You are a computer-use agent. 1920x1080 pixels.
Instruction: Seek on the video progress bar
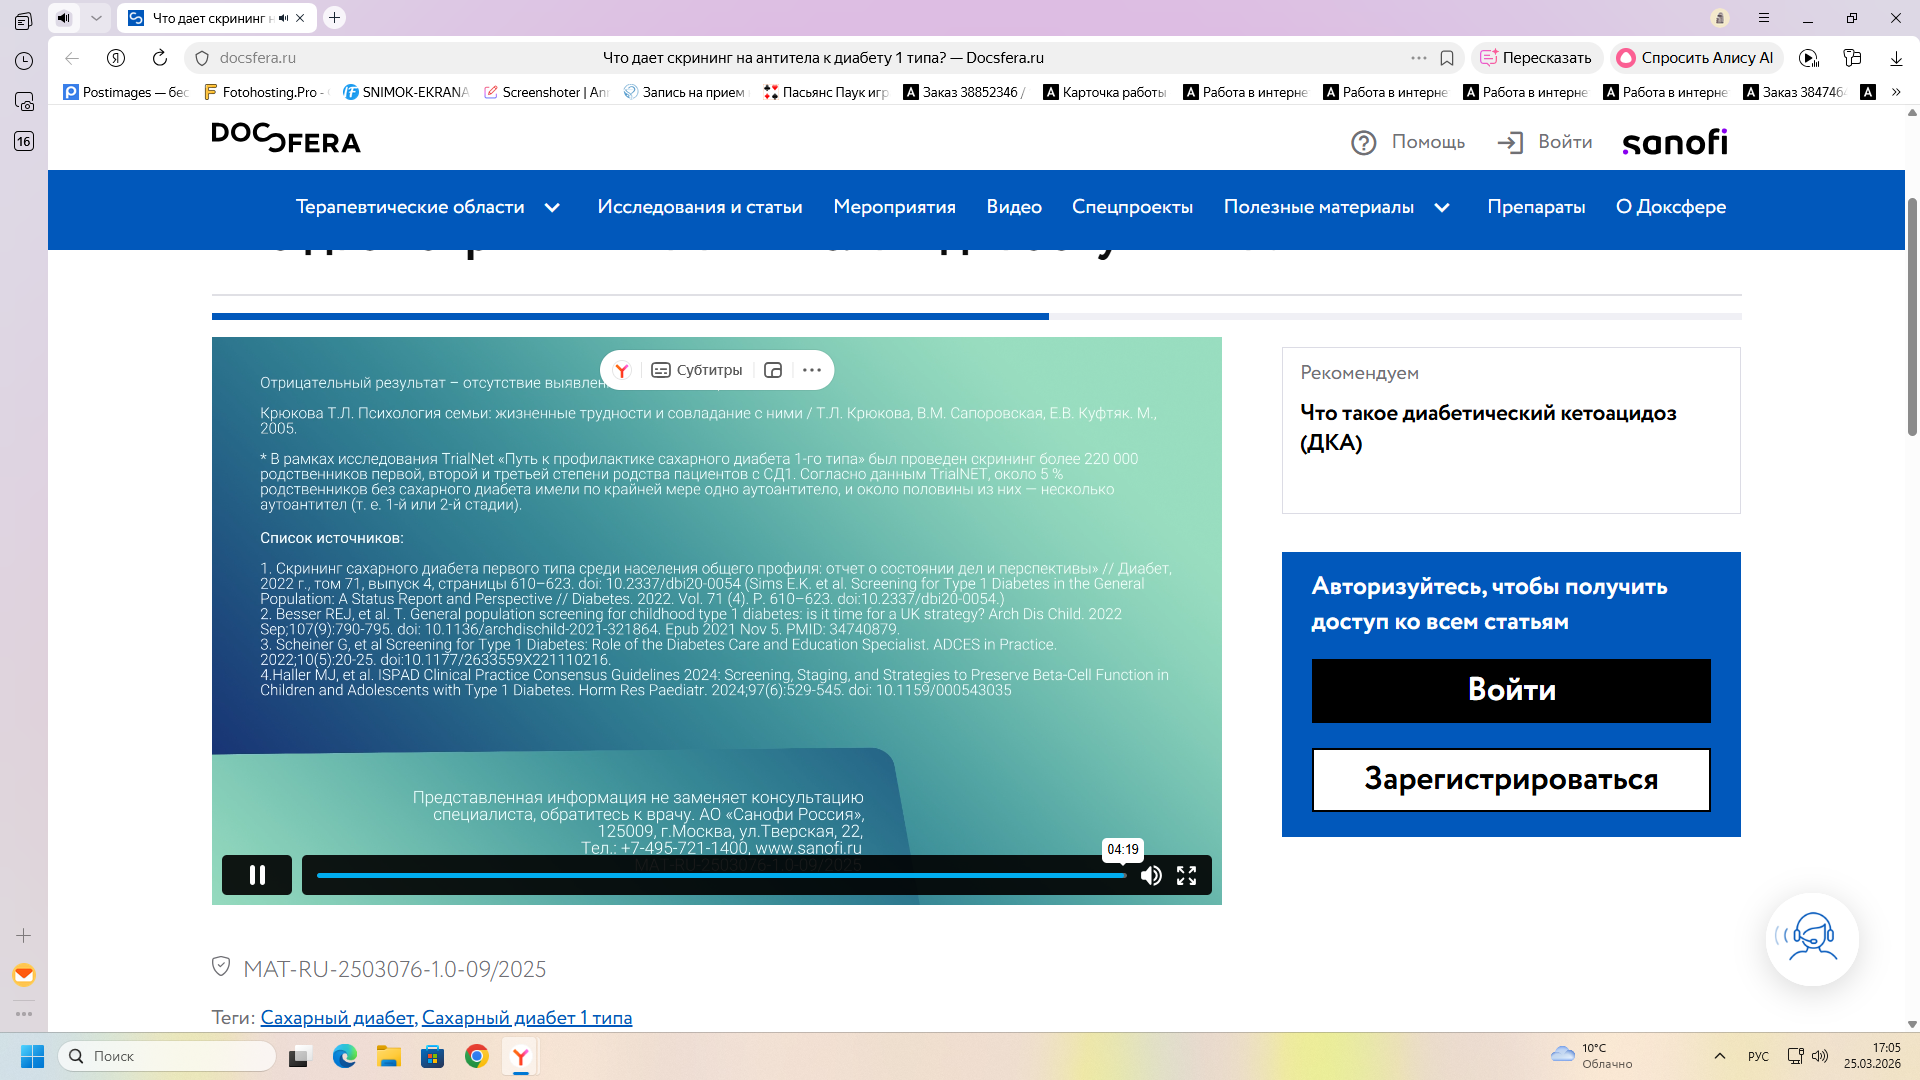[720, 875]
